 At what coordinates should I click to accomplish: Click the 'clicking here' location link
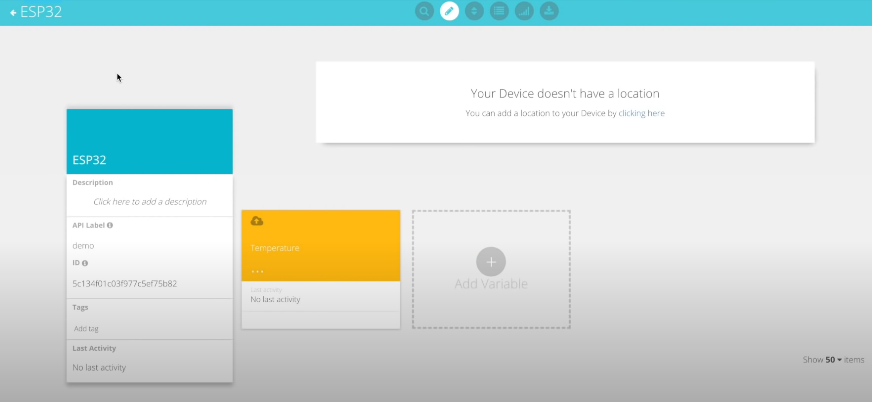click(x=641, y=113)
